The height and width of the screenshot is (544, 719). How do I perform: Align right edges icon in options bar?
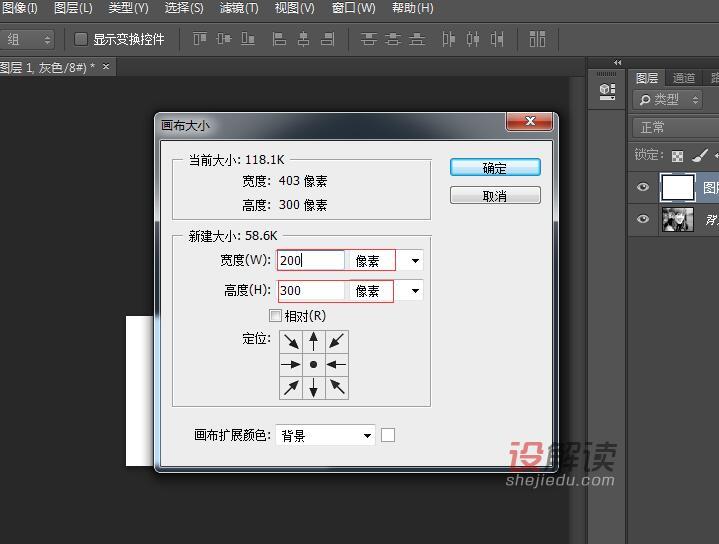(x=327, y=39)
